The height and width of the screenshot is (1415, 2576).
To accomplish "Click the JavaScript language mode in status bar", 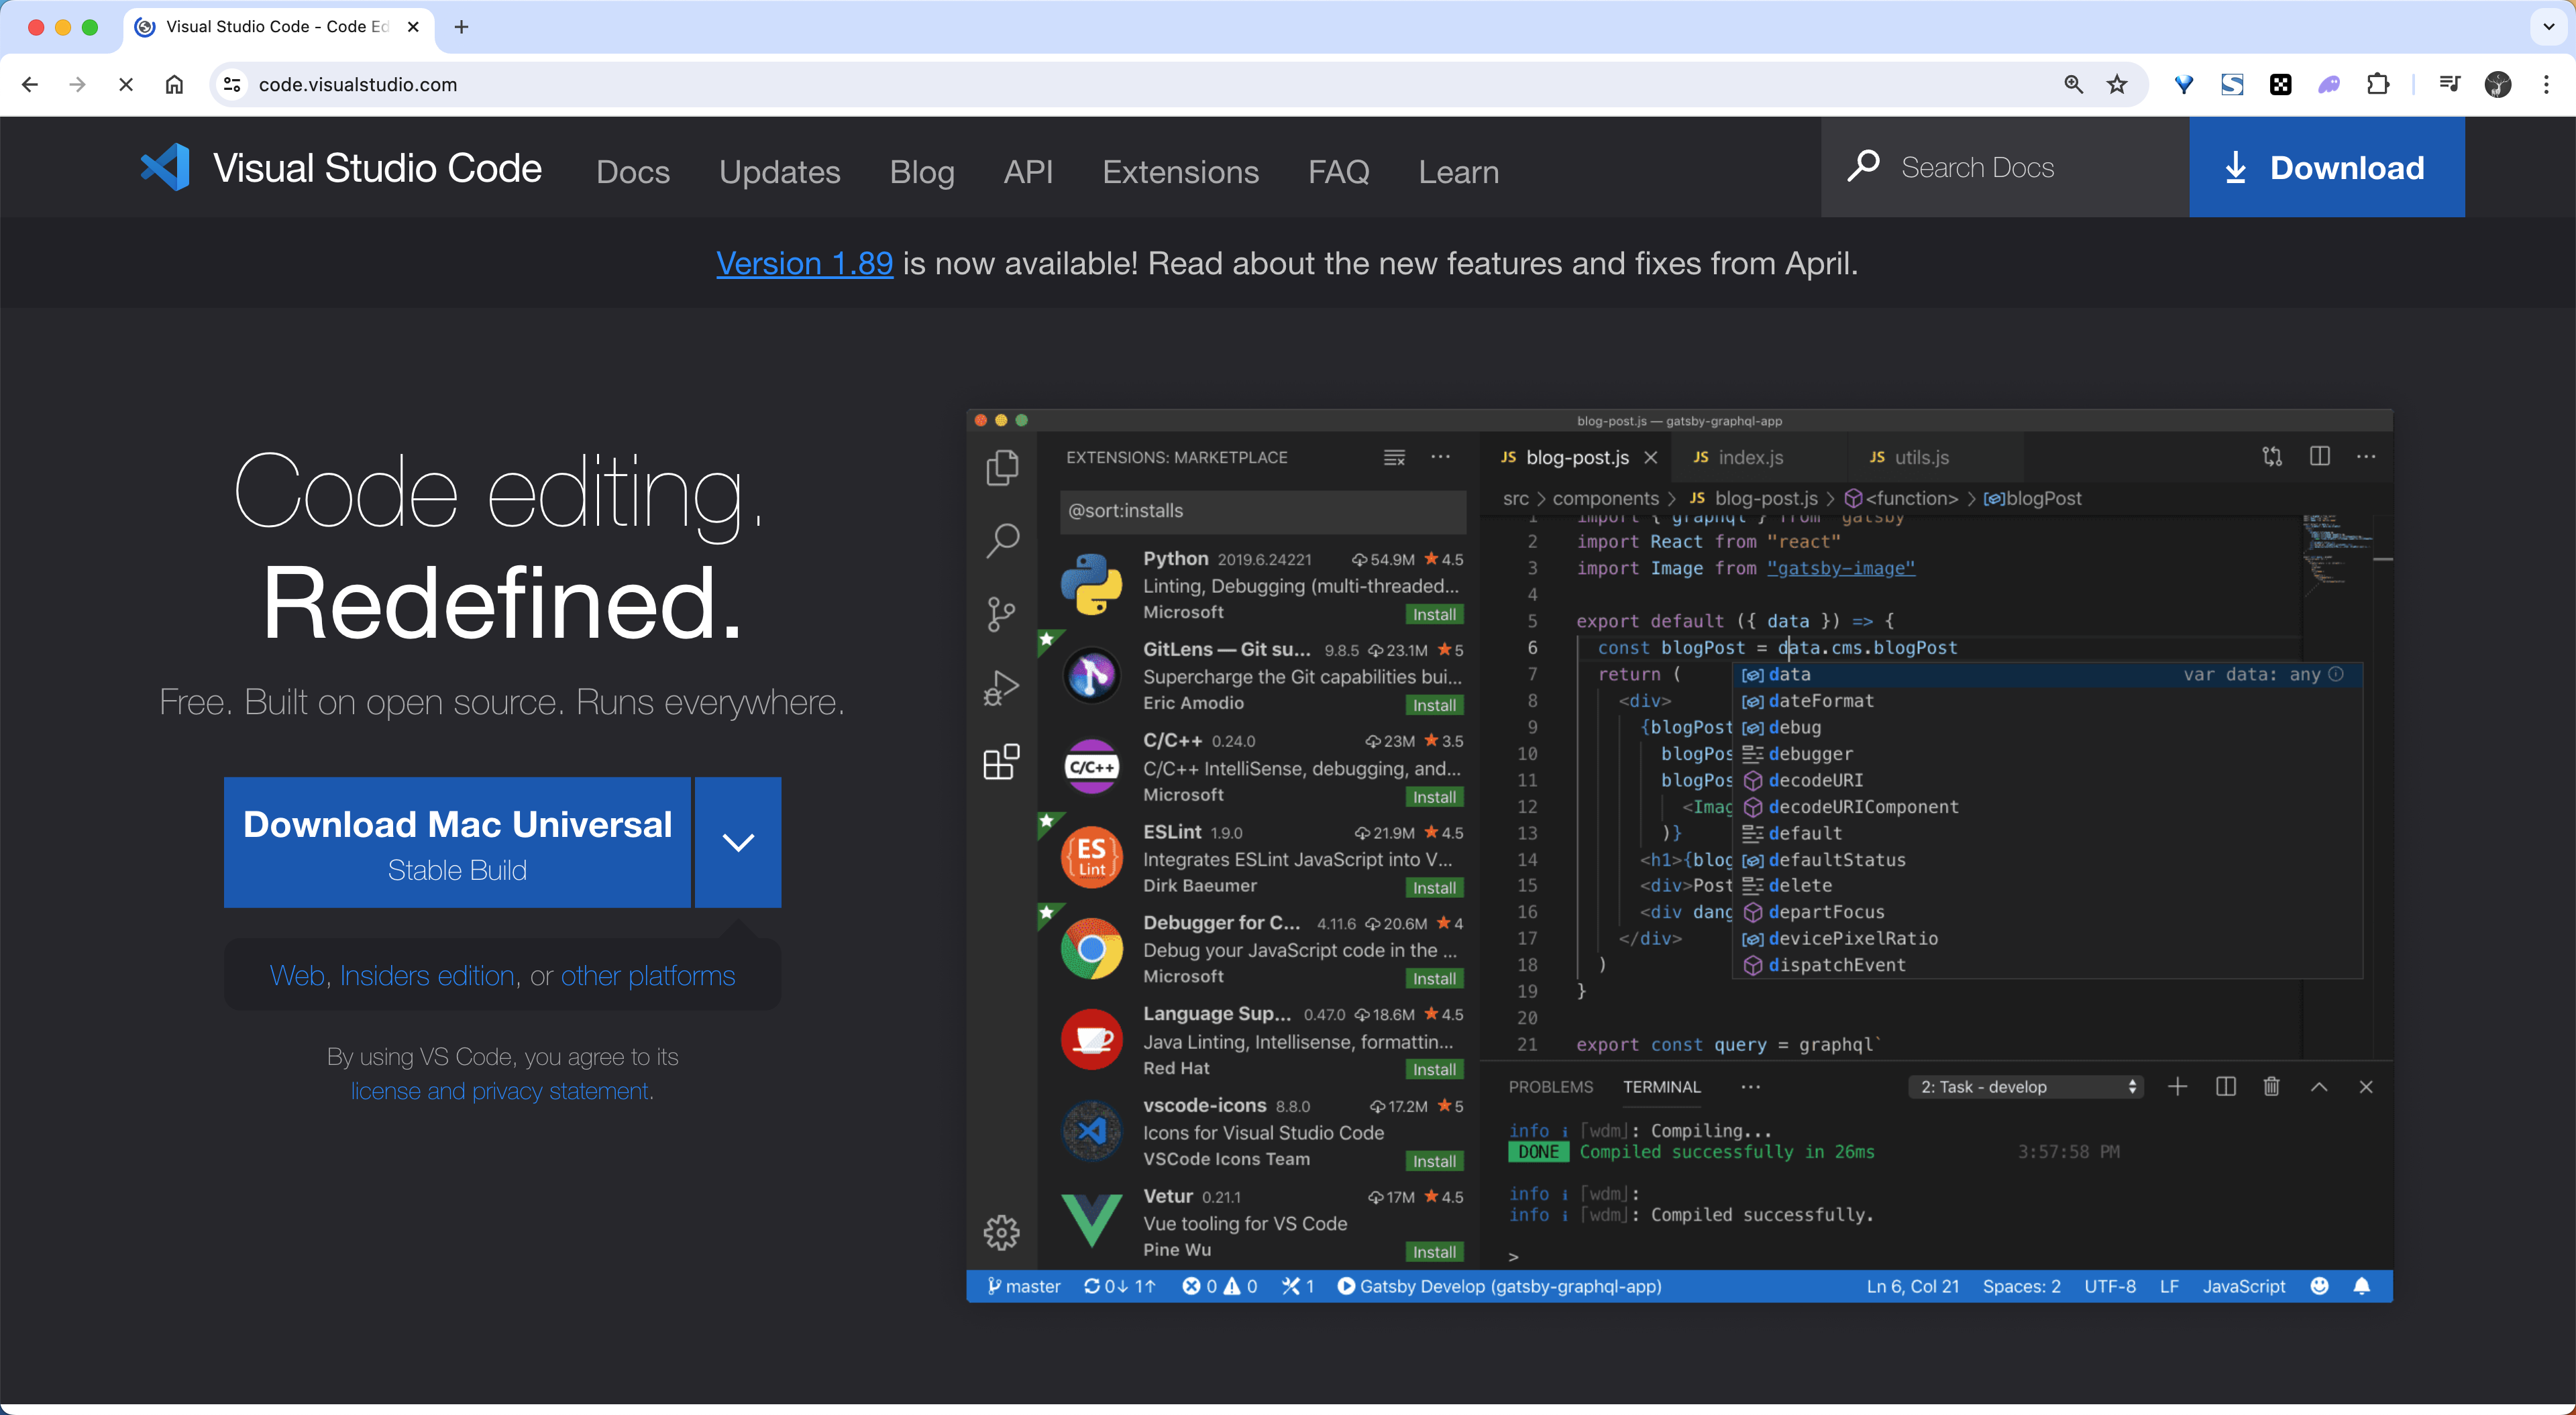I will (2244, 1286).
